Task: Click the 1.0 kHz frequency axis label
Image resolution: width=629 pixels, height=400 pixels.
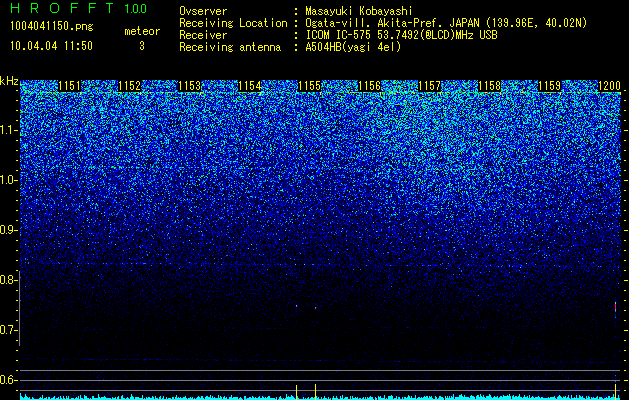Action: (x=8, y=180)
